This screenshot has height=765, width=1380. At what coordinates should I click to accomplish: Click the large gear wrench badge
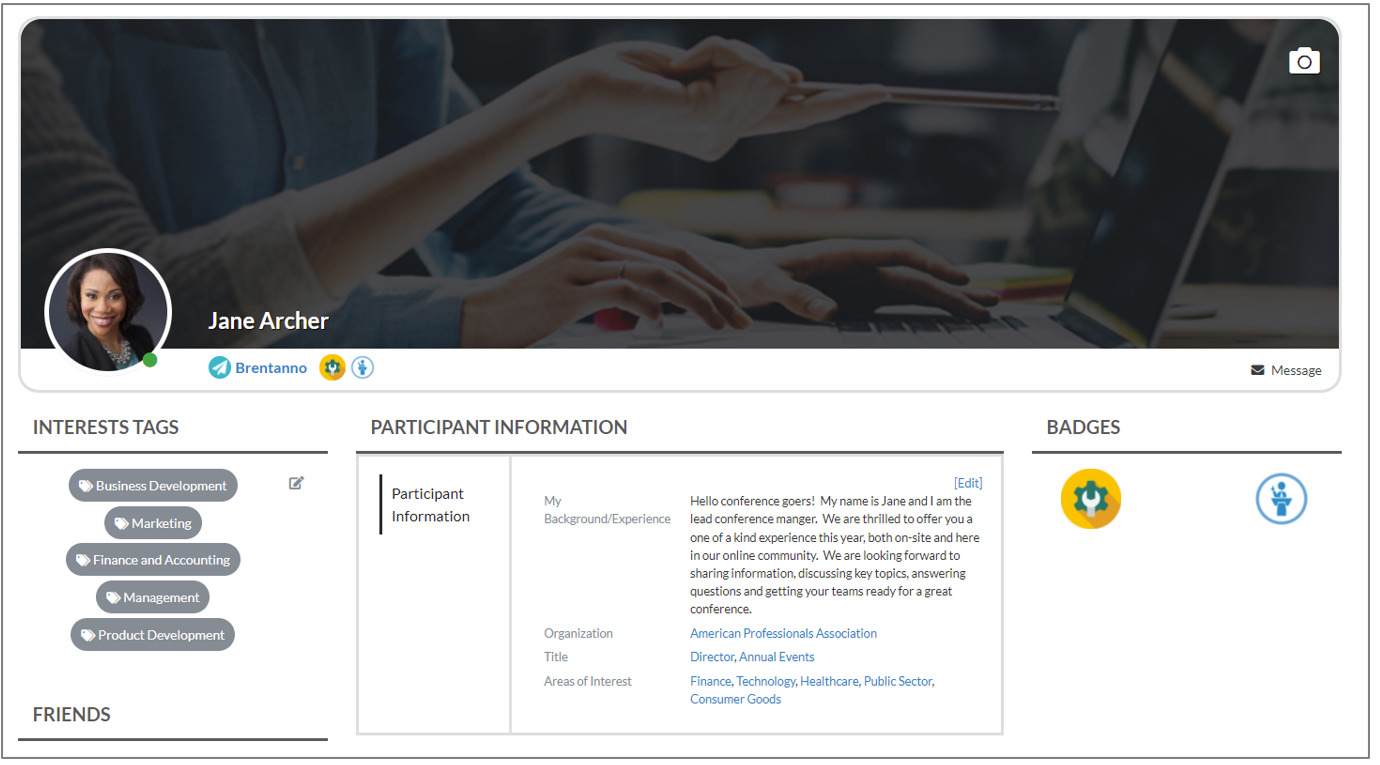pyautogui.click(x=1090, y=499)
